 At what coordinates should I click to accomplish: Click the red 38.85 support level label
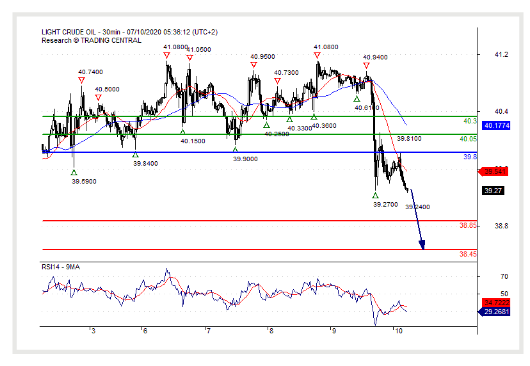tap(468, 225)
